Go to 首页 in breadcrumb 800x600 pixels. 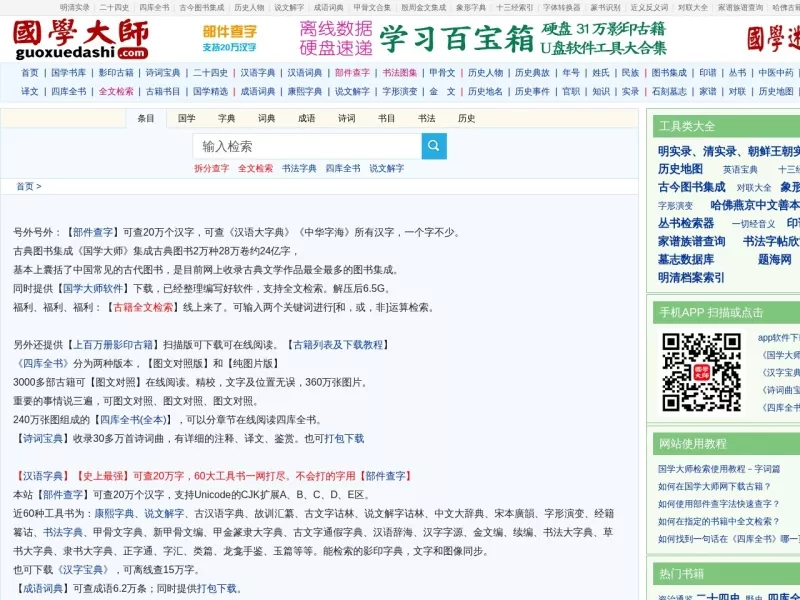(x=24, y=186)
